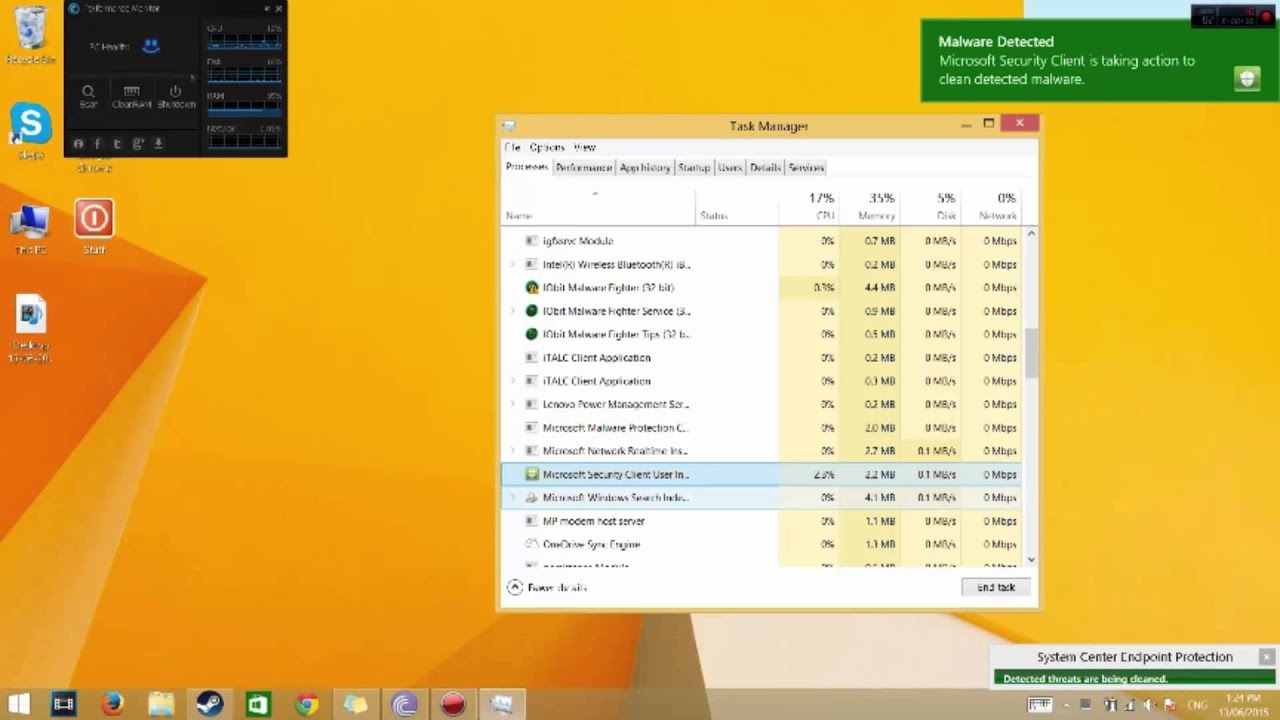1280x720 pixels.
Task: Click the Google Plus icon in Performance Monitor
Action: 137,144
